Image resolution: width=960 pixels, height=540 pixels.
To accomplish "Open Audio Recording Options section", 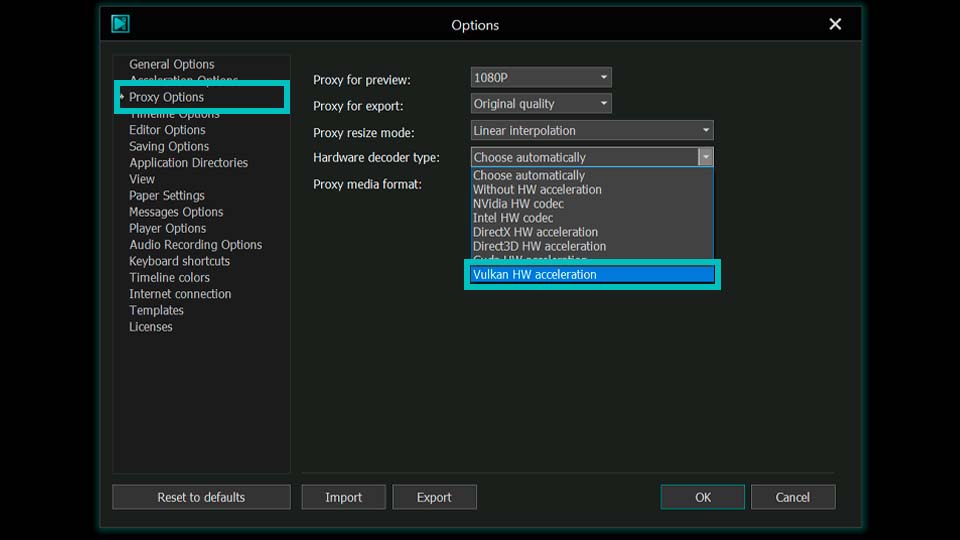I will tap(195, 245).
